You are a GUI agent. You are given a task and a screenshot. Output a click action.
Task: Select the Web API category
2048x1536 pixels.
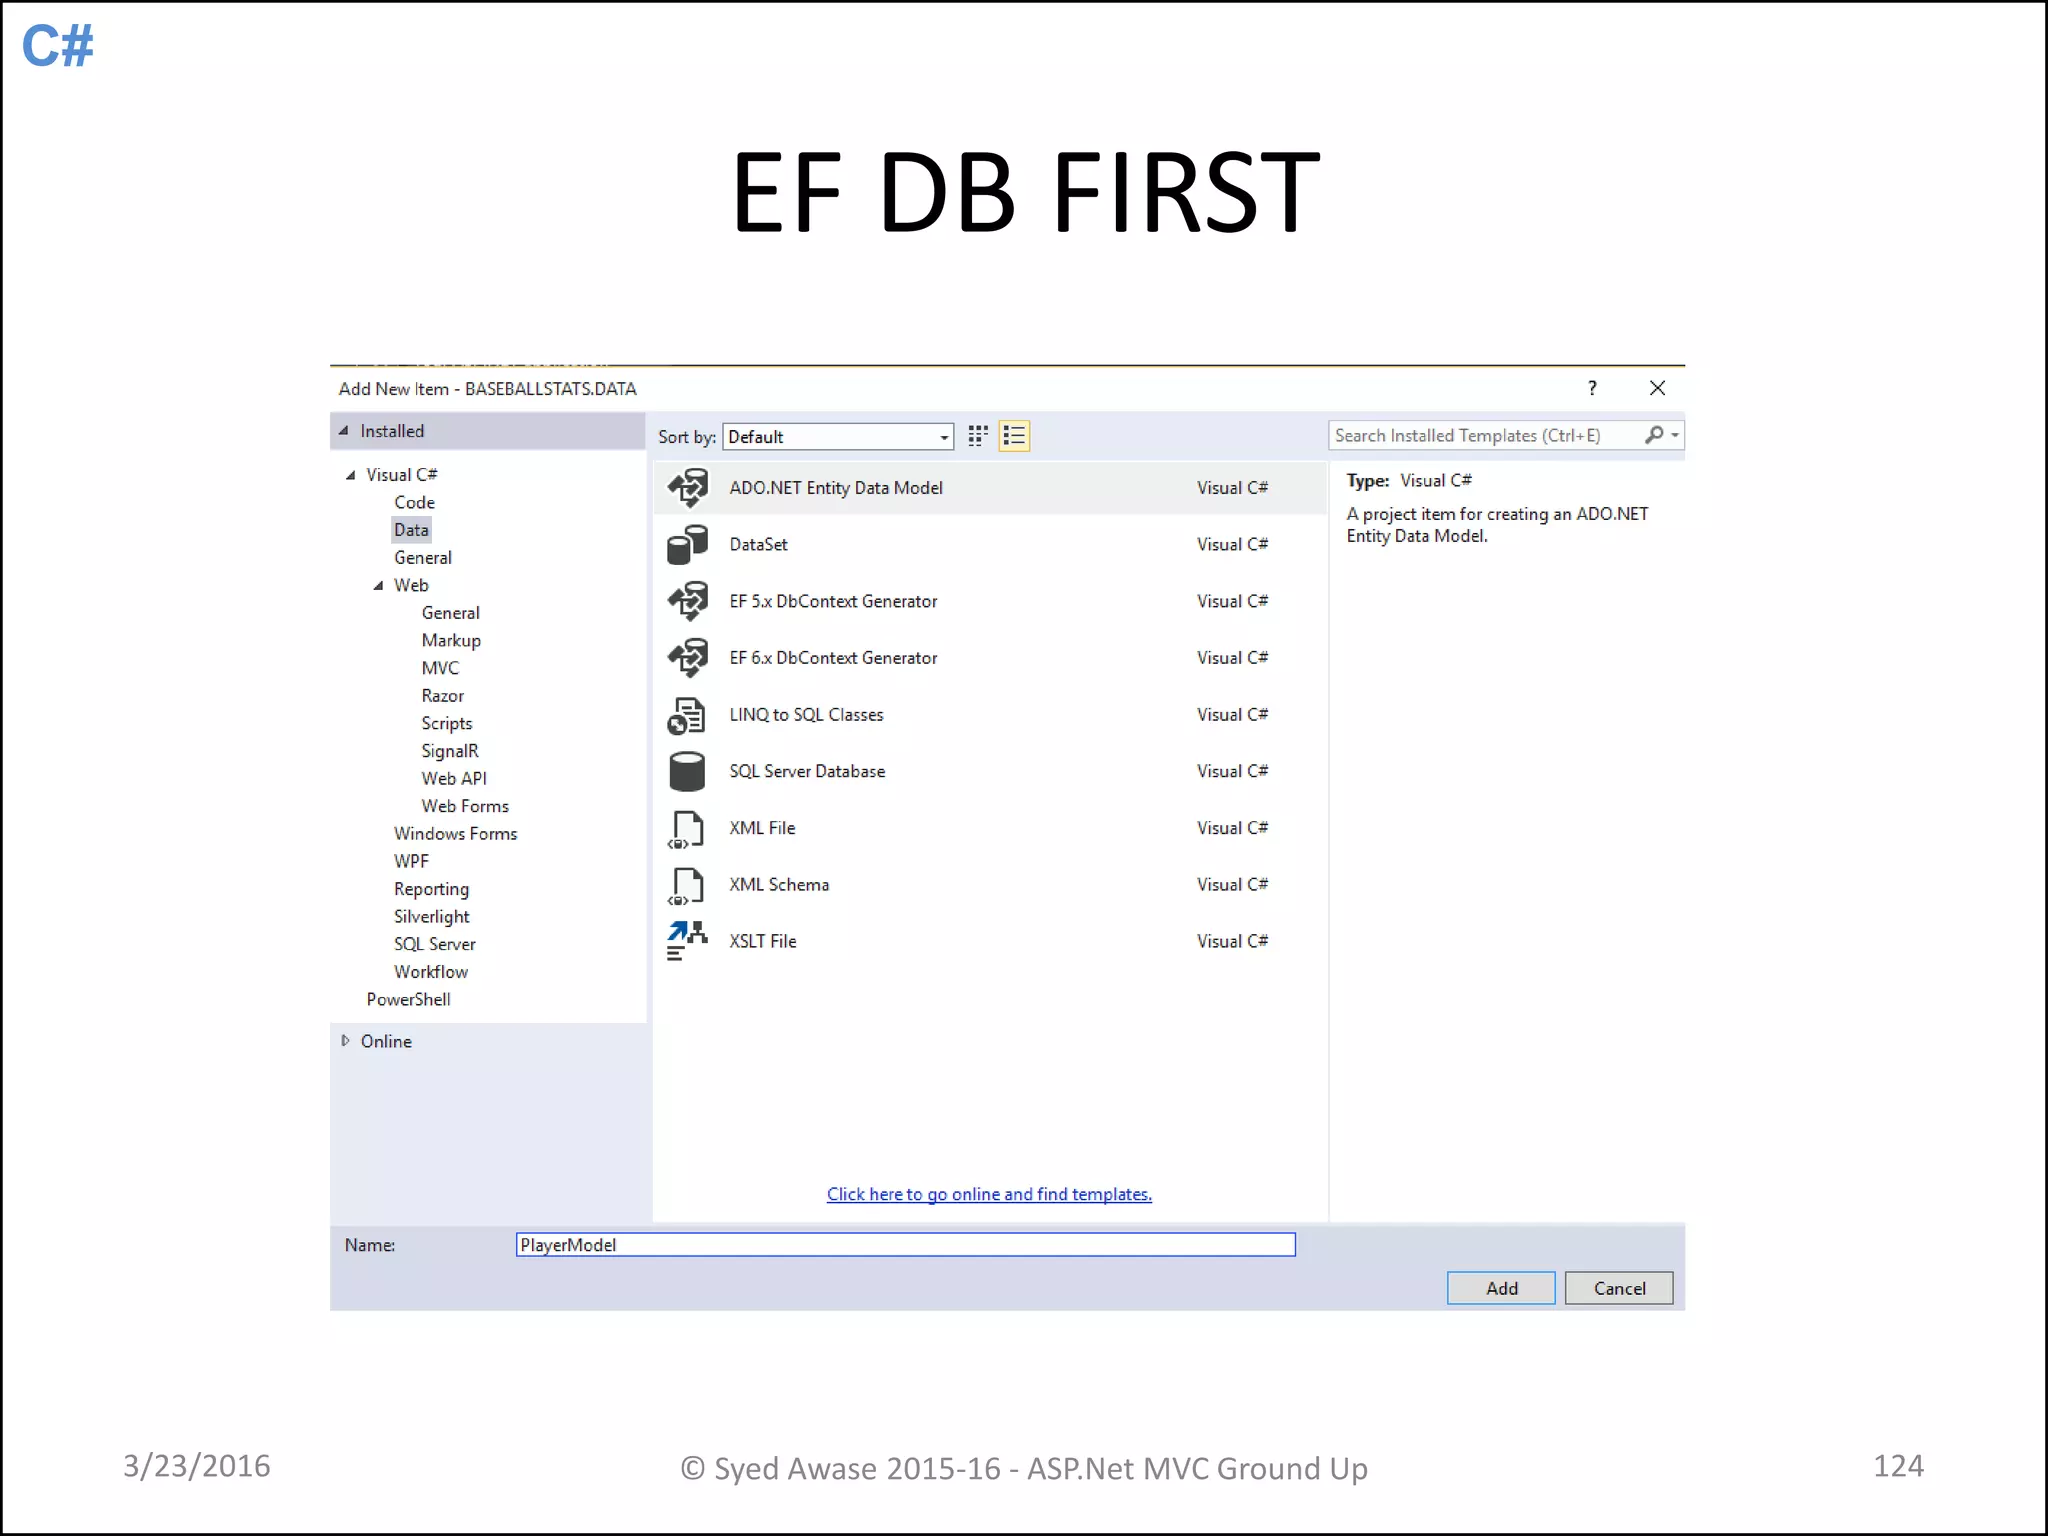coord(454,779)
